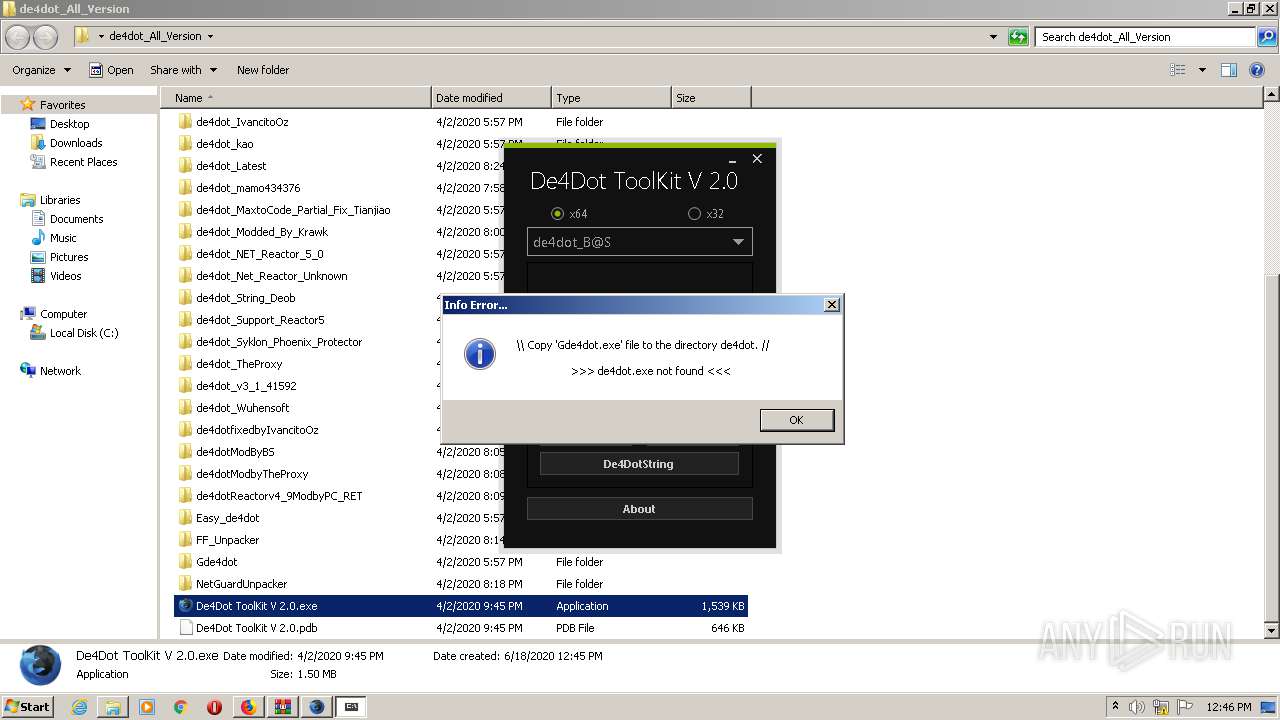Change the view using views icon

click(x=1178, y=70)
